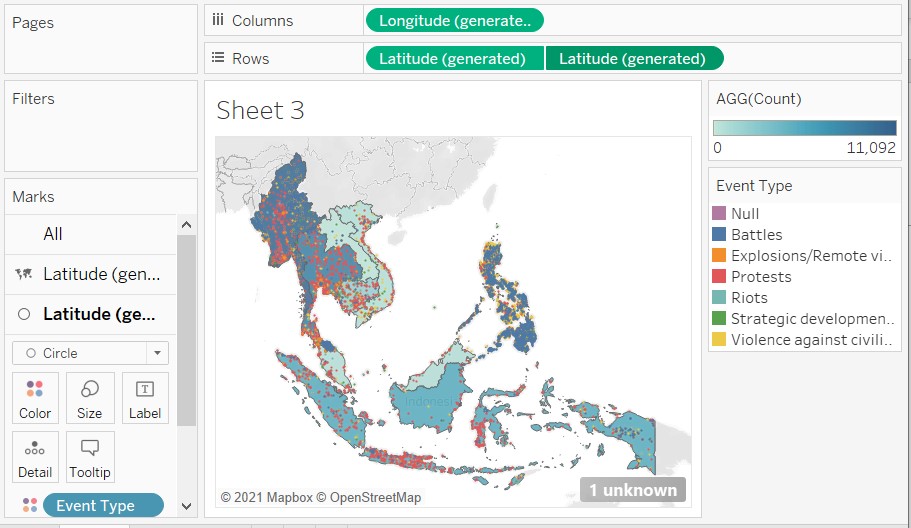The image size is (911, 528).
Task: Click the Longitude (generated) pill in Columns
Action: click(x=456, y=20)
